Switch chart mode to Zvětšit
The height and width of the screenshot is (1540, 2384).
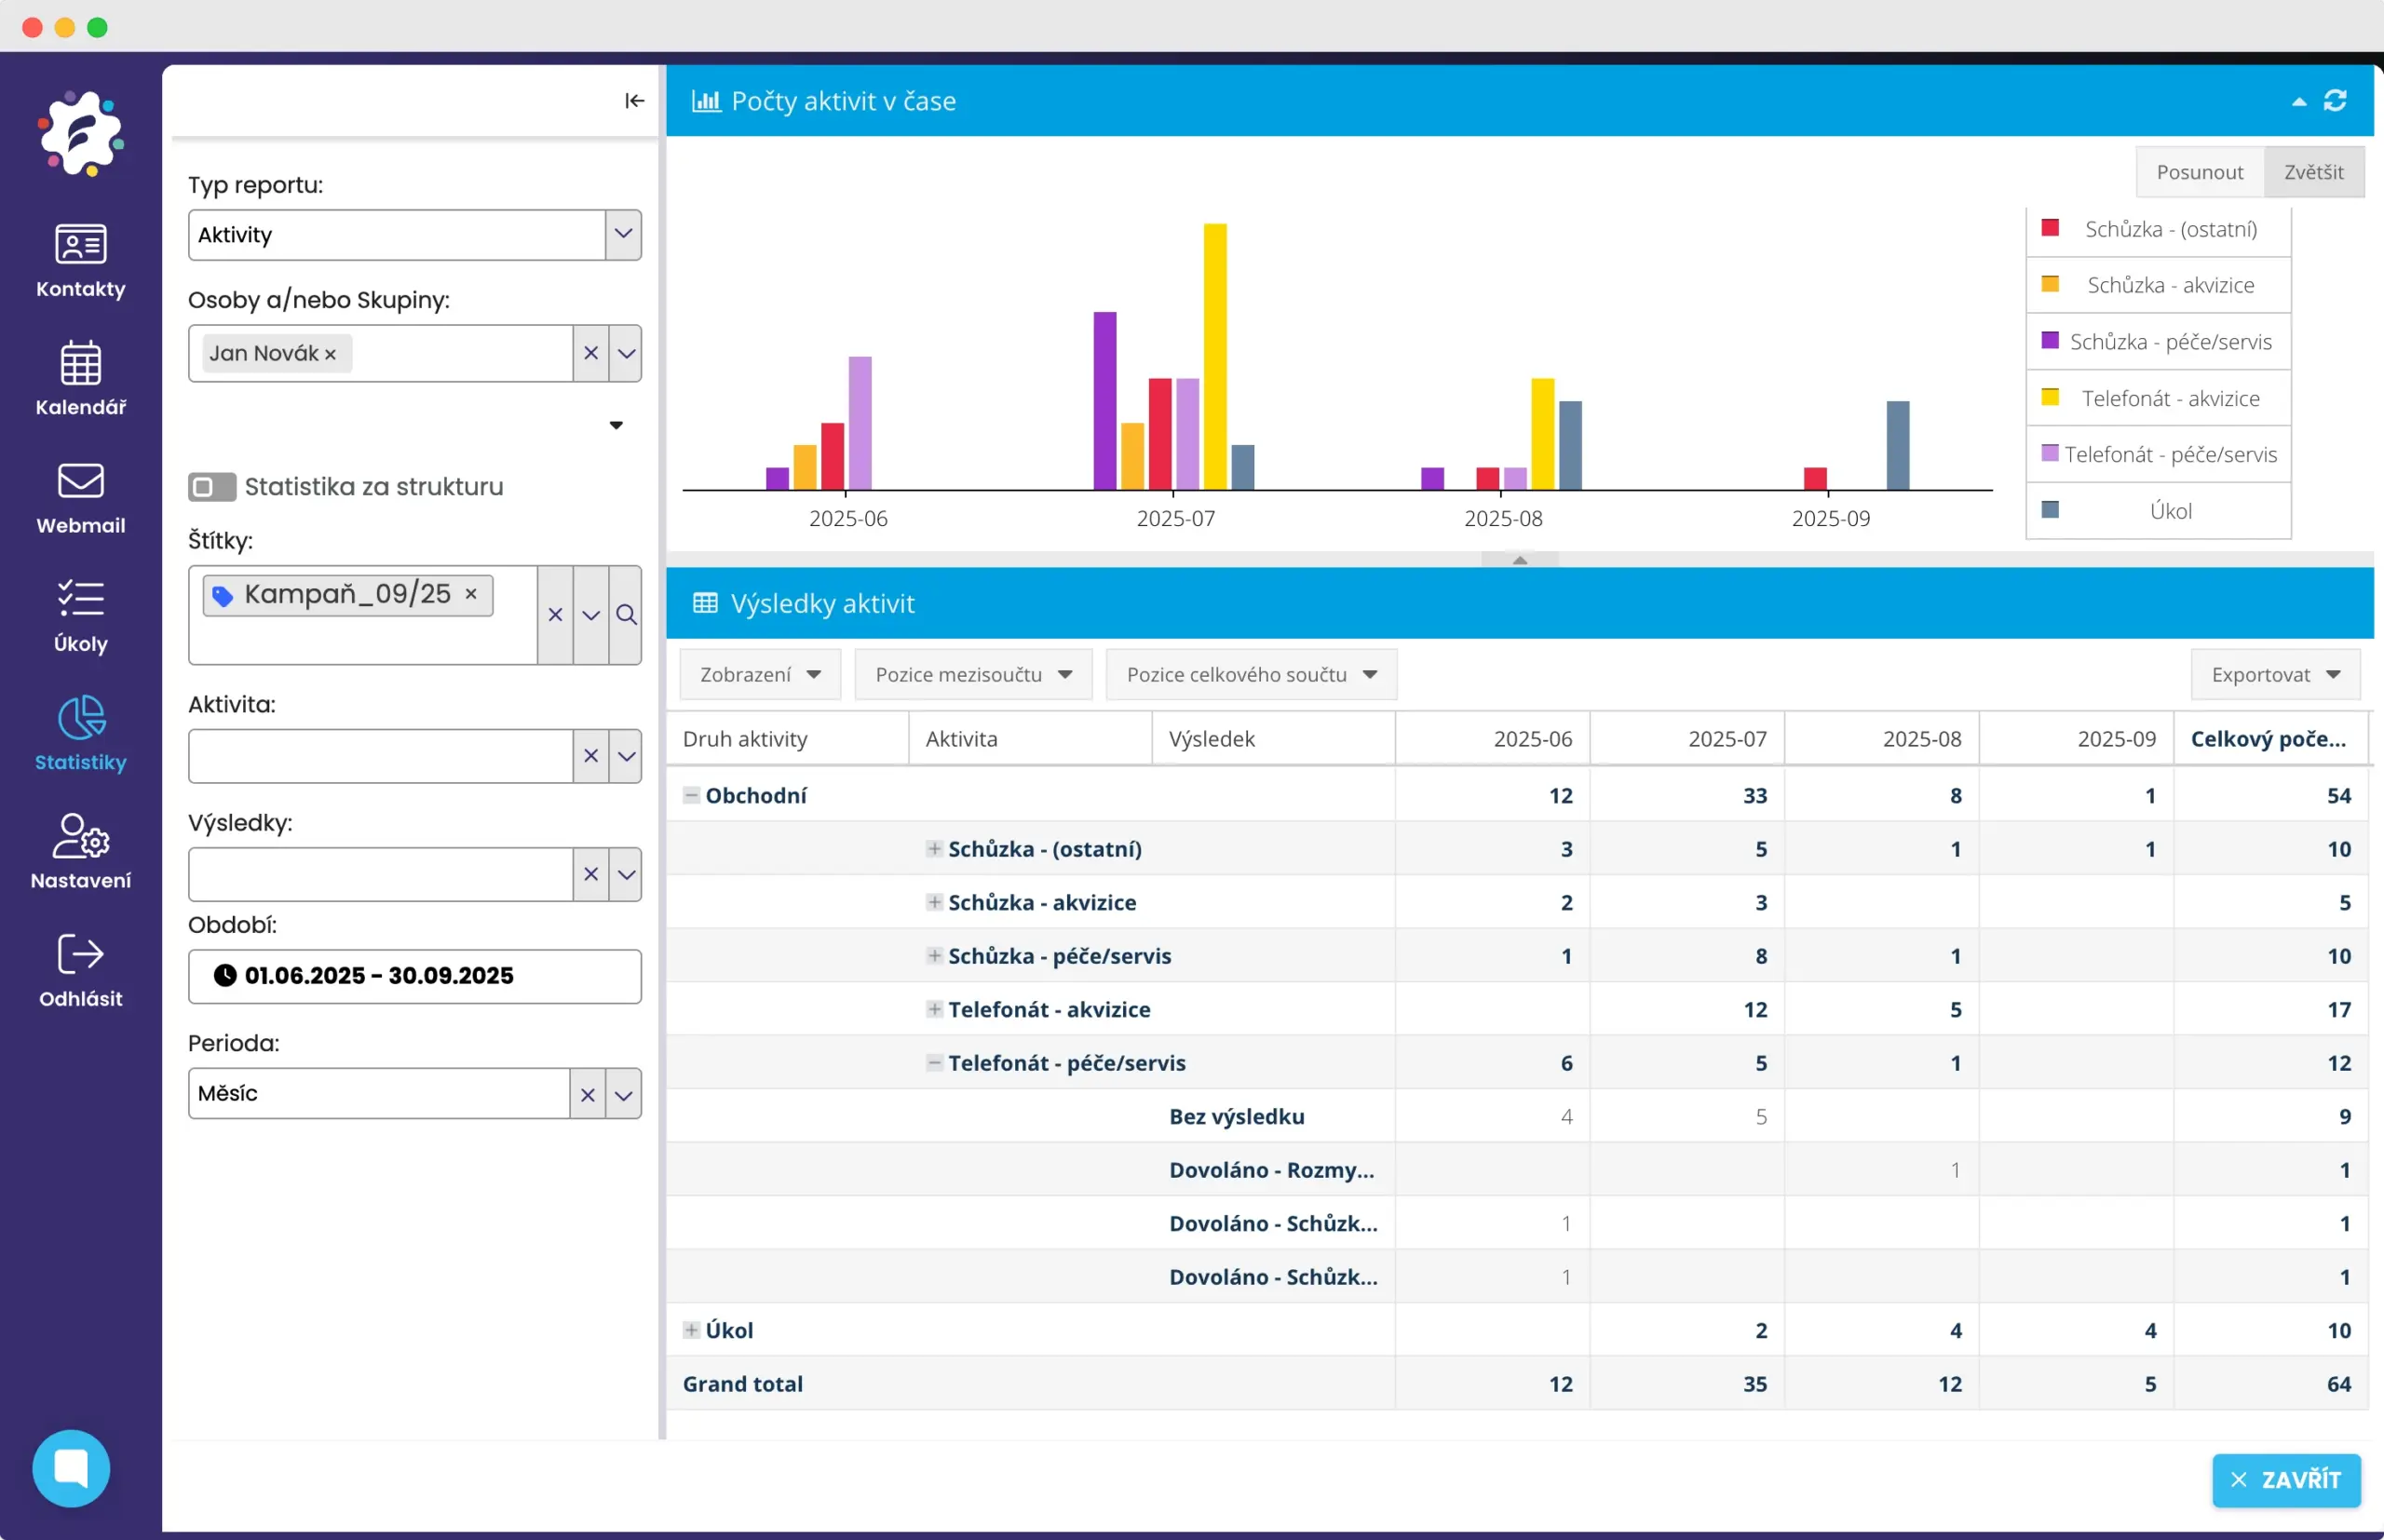pyautogui.click(x=2313, y=172)
